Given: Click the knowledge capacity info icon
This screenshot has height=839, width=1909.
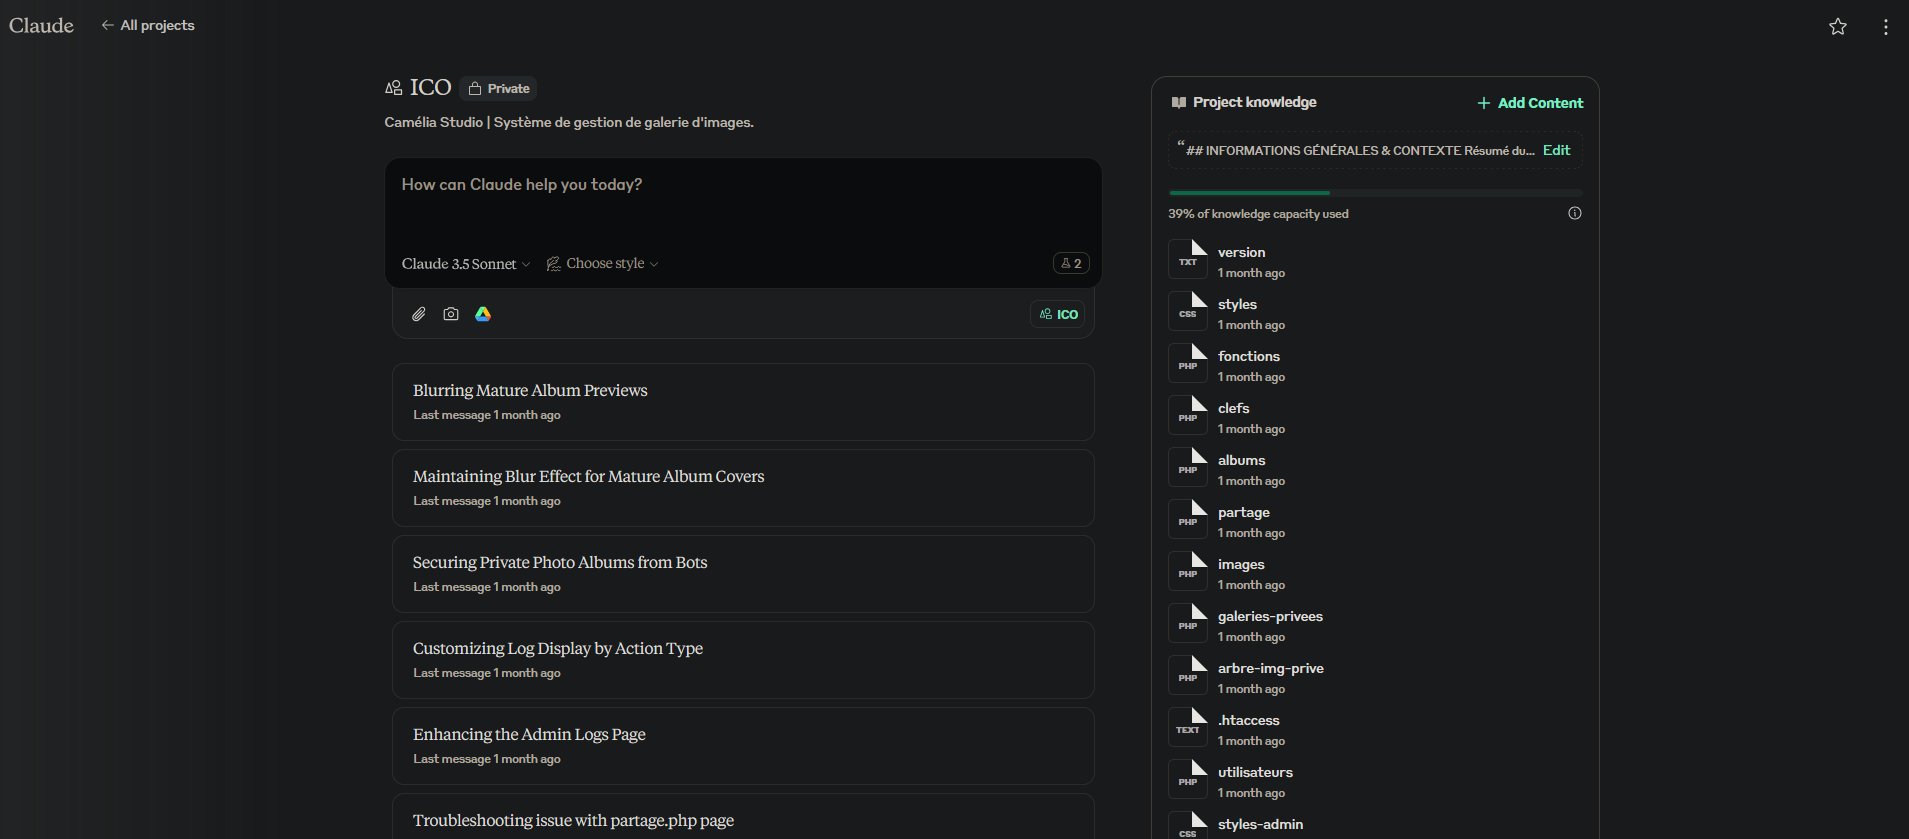Looking at the screenshot, I should [x=1574, y=213].
